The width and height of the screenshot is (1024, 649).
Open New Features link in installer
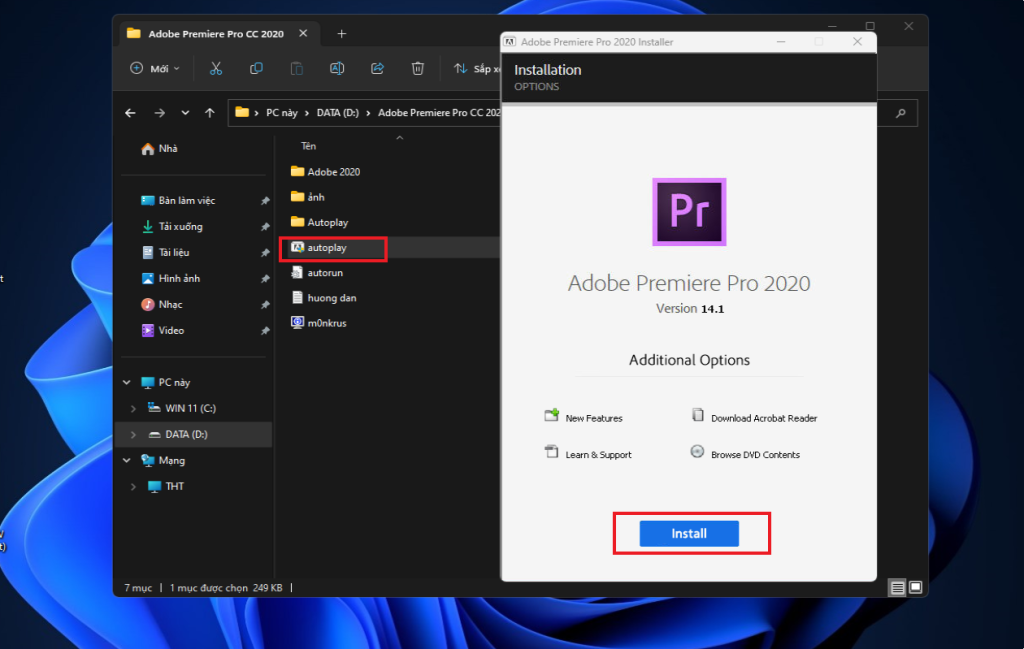[583, 417]
